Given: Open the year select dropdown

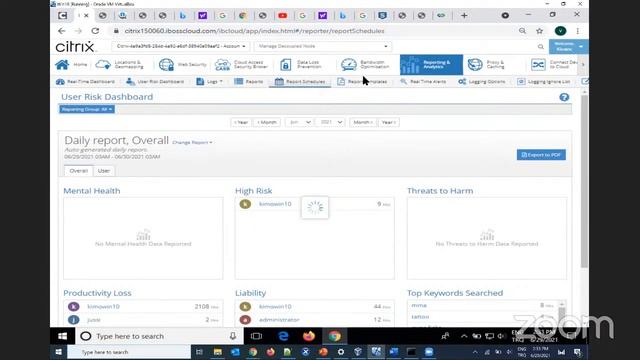Looking at the screenshot, I should point(330,122).
